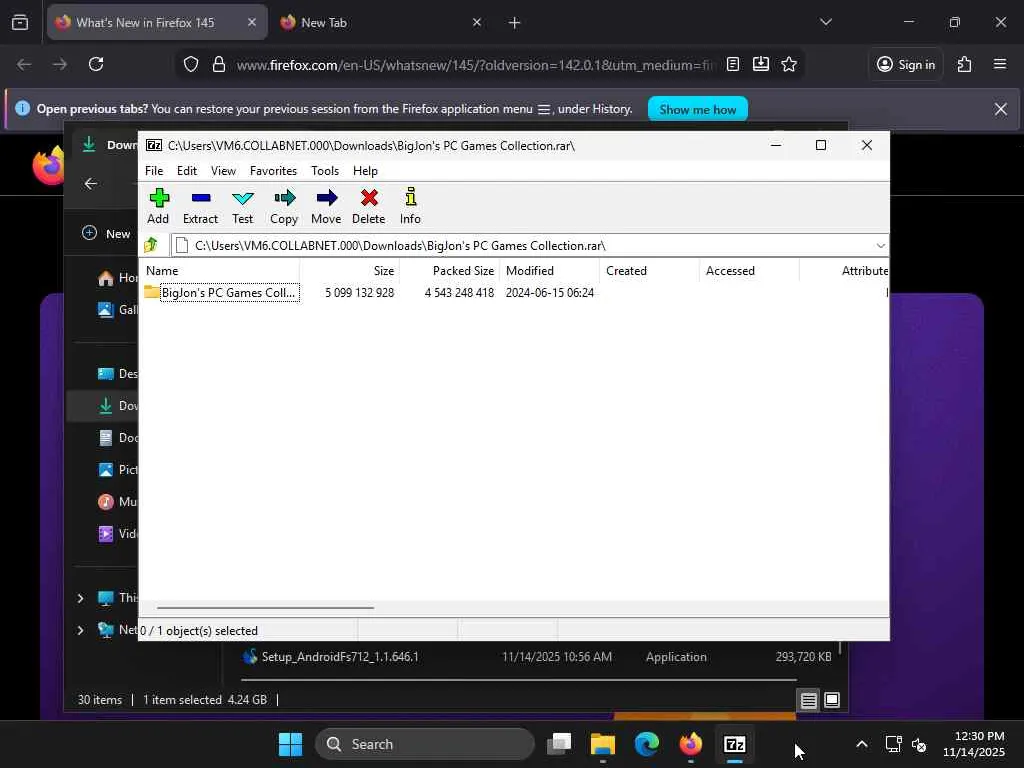This screenshot has height=768, width=1024.
Task: Click the Sign in button in Firefox
Action: [x=906, y=64]
